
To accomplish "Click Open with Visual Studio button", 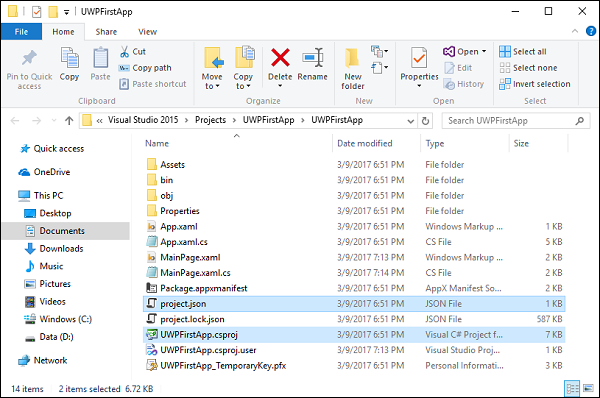I will 461,51.
